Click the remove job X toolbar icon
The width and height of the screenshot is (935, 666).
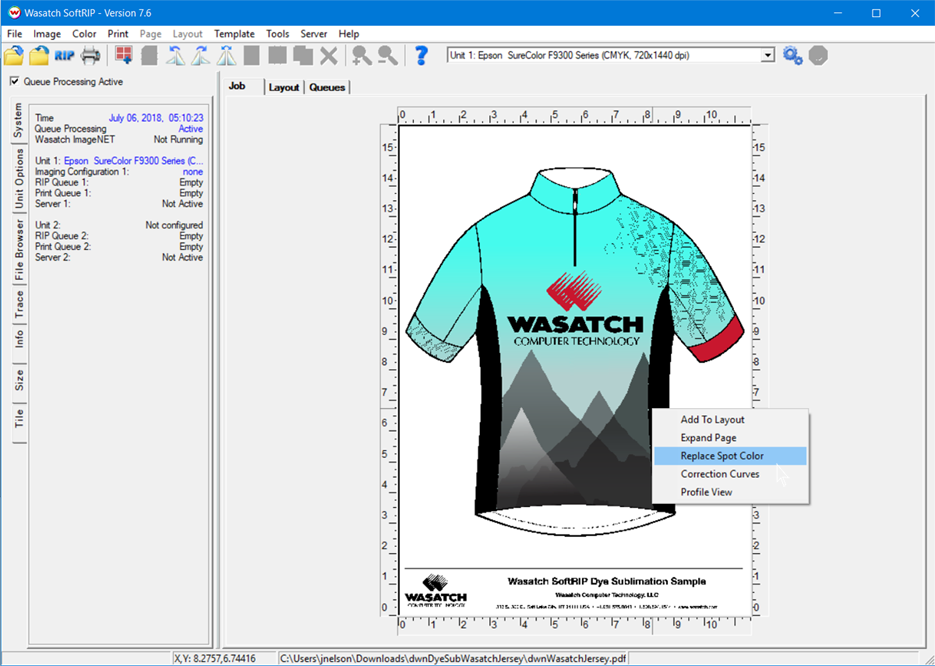point(330,56)
